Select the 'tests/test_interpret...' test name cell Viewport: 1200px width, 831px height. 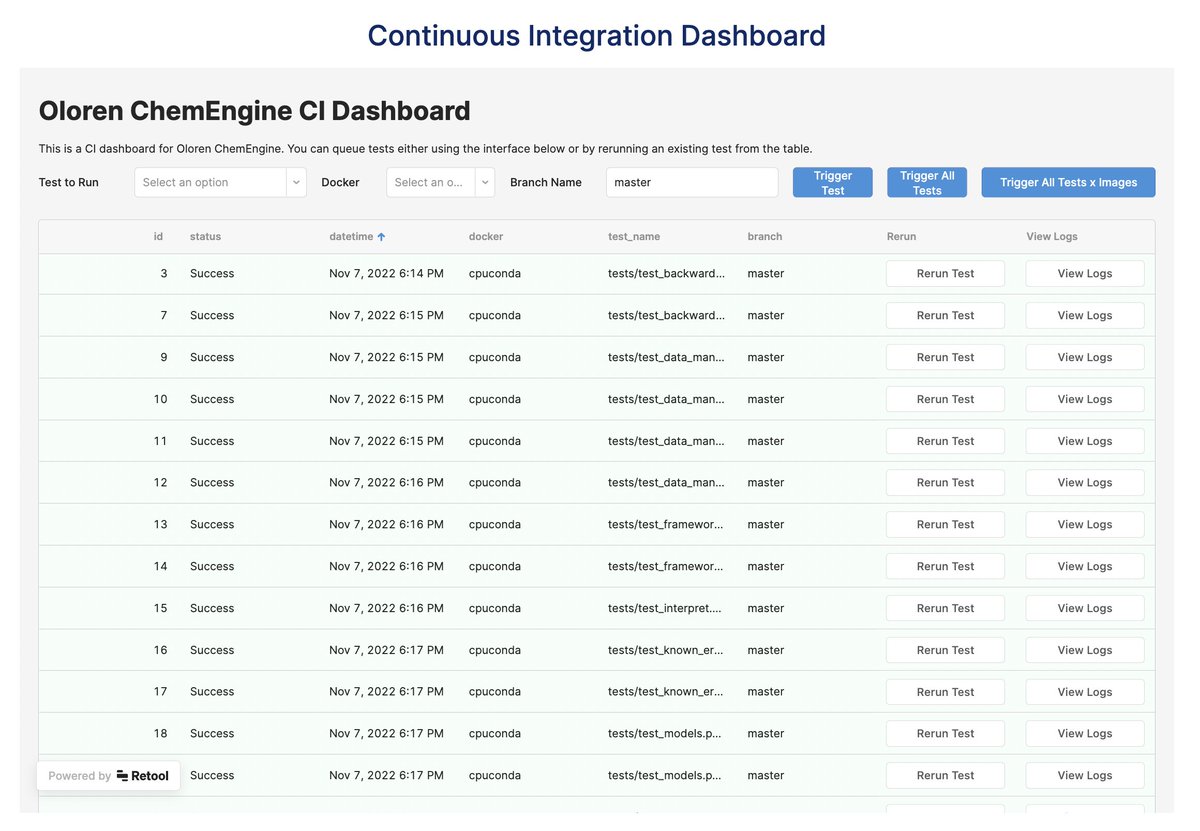(666, 609)
